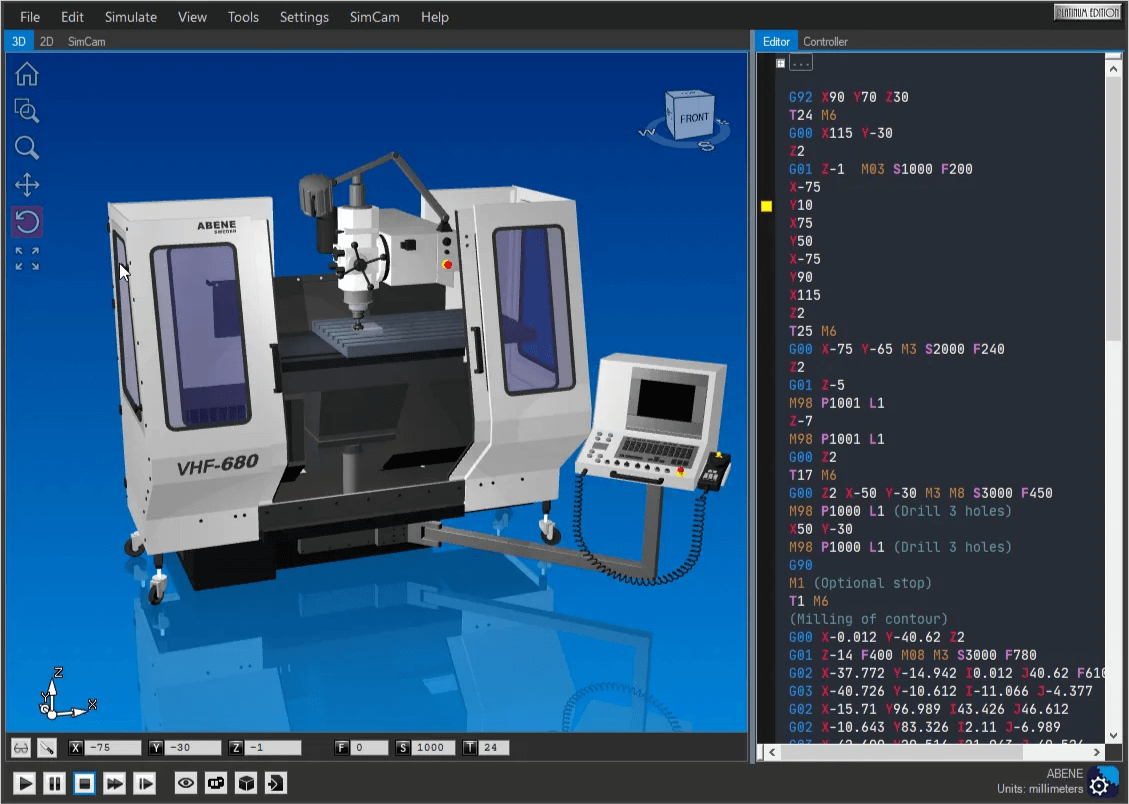The width and height of the screenshot is (1129, 804).
Task: Click the X coordinate value field
Action: [111, 747]
